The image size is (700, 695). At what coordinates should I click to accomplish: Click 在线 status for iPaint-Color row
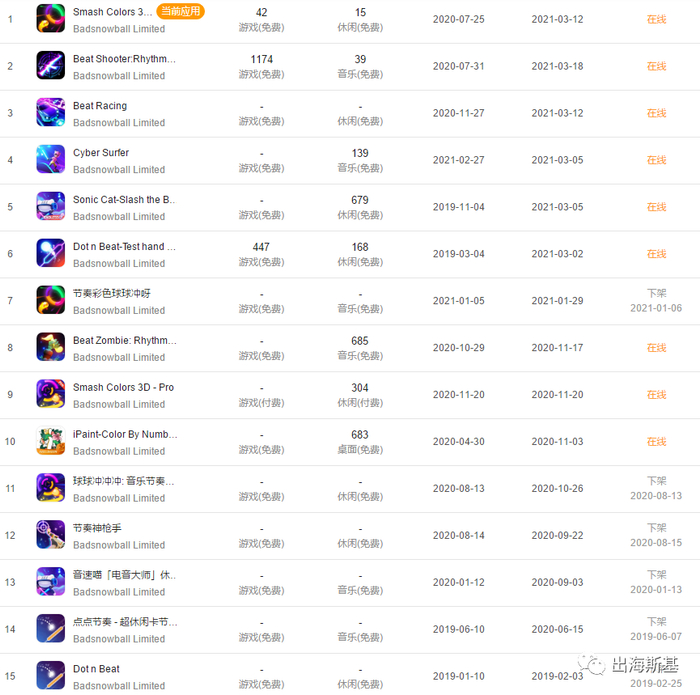[656, 441]
